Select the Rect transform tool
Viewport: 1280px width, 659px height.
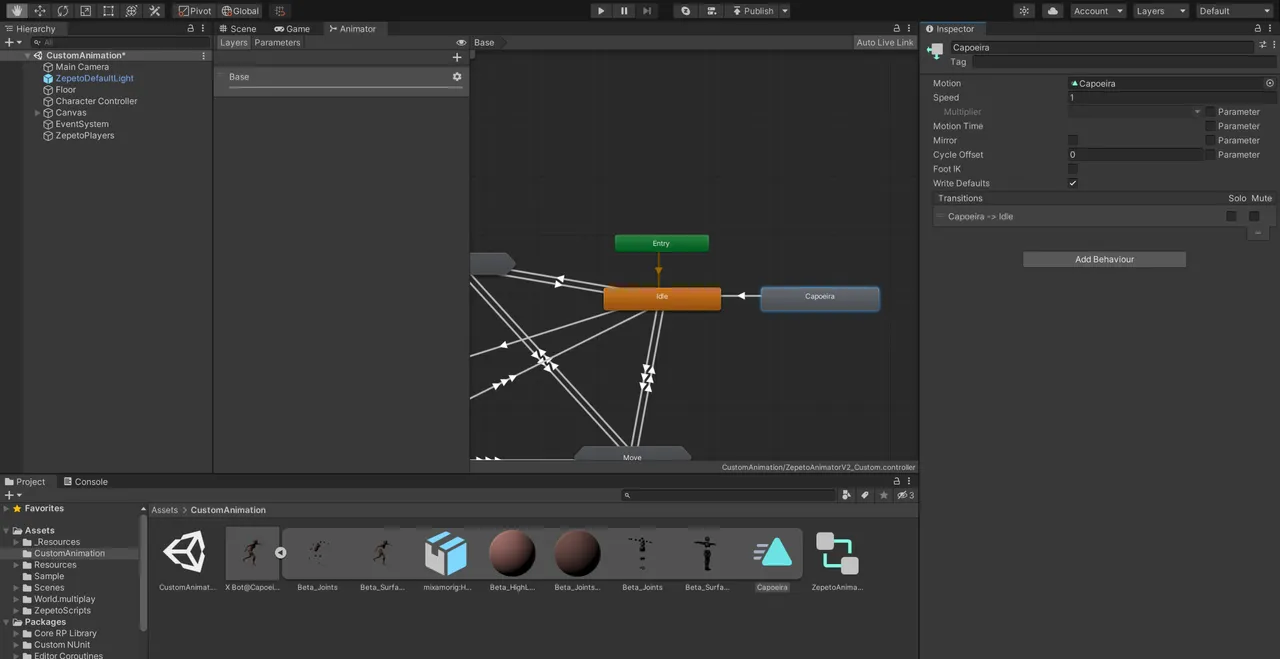click(107, 11)
